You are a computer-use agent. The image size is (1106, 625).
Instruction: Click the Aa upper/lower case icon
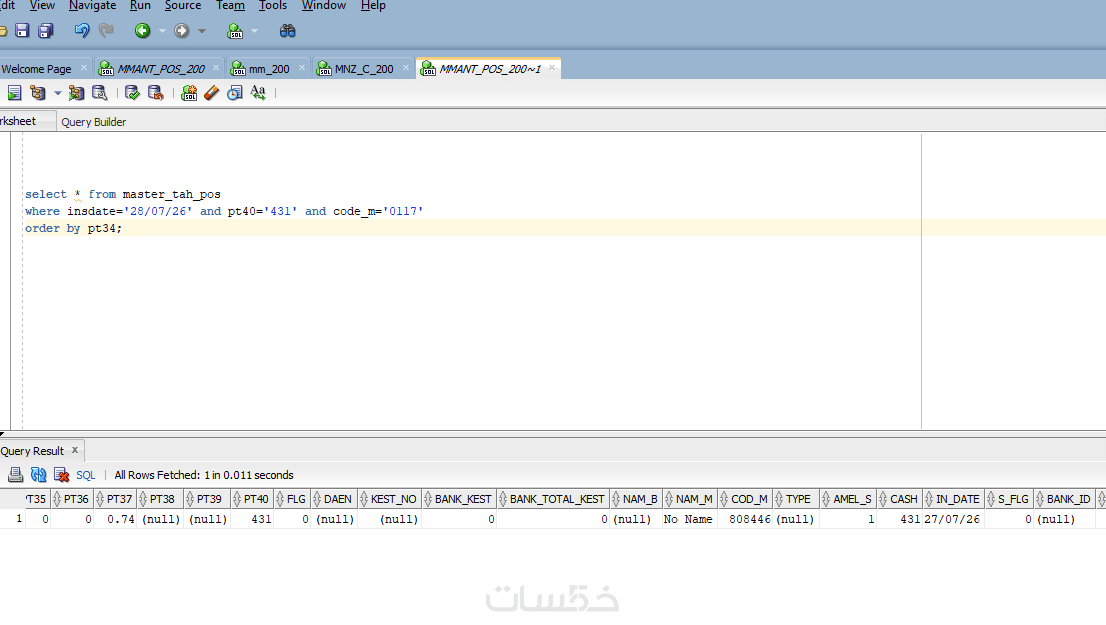click(258, 92)
